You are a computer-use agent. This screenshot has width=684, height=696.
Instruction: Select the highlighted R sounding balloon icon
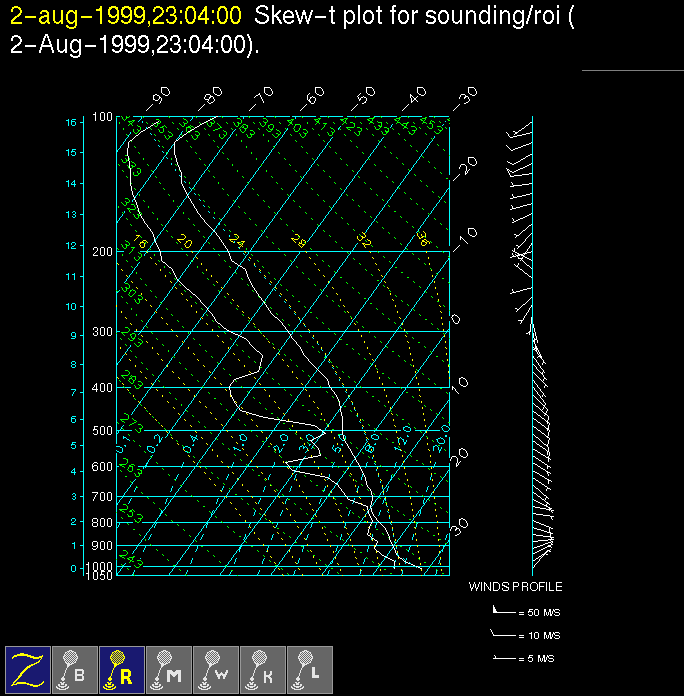coord(120,669)
